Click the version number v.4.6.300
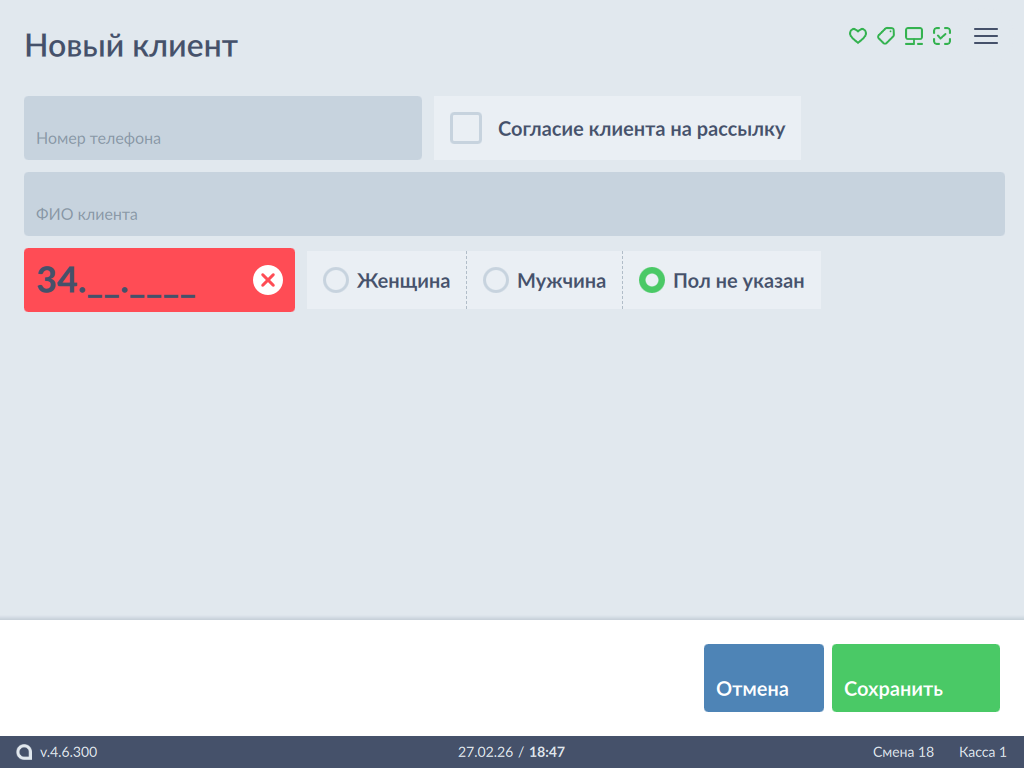The height and width of the screenshot is (768, 1024). click(x=69, y=752)
